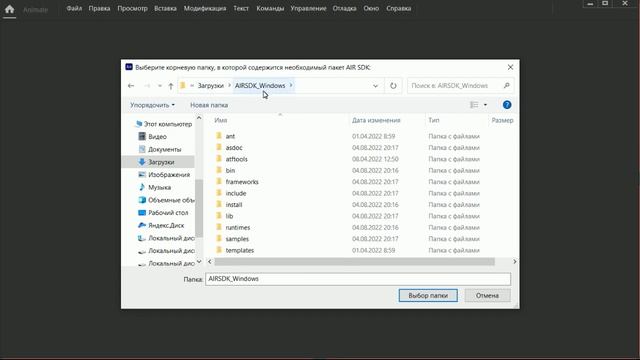The height and width of the screenshot is (360, 640).
Task: Sort by the Тип column header
Action: (434, 120)
